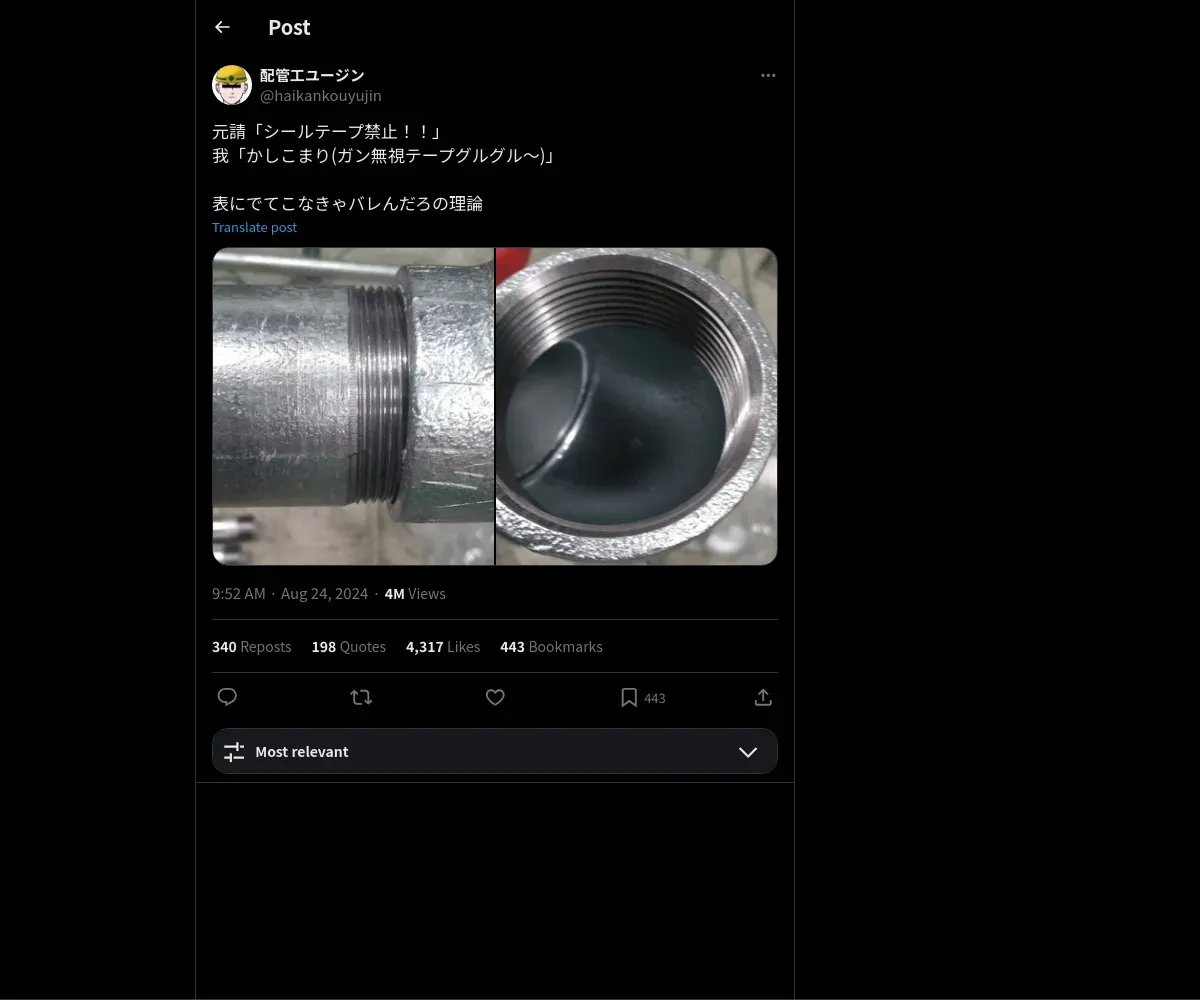
Task: Click the 配管エユージン display name
Action: pos(312,75)
